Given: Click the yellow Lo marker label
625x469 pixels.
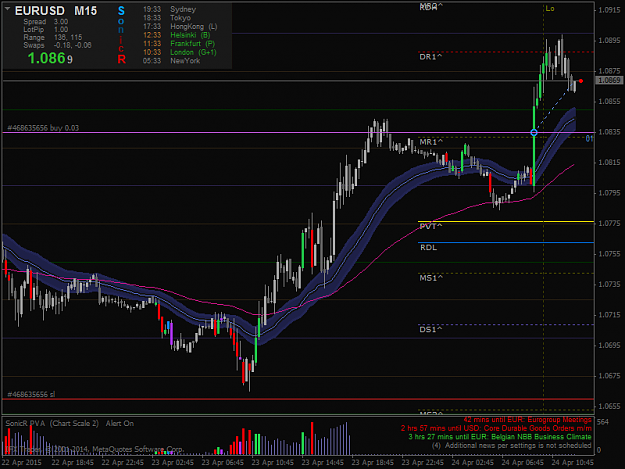Looking at the screenshot, I should click(x=550, y=8).
